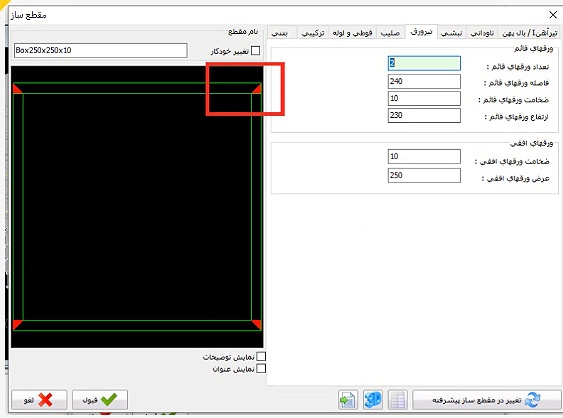Open the قوطی و لوله (box and pipe) tab
Image resolution: width=563 pixels, height=418 pixels.
352,33
